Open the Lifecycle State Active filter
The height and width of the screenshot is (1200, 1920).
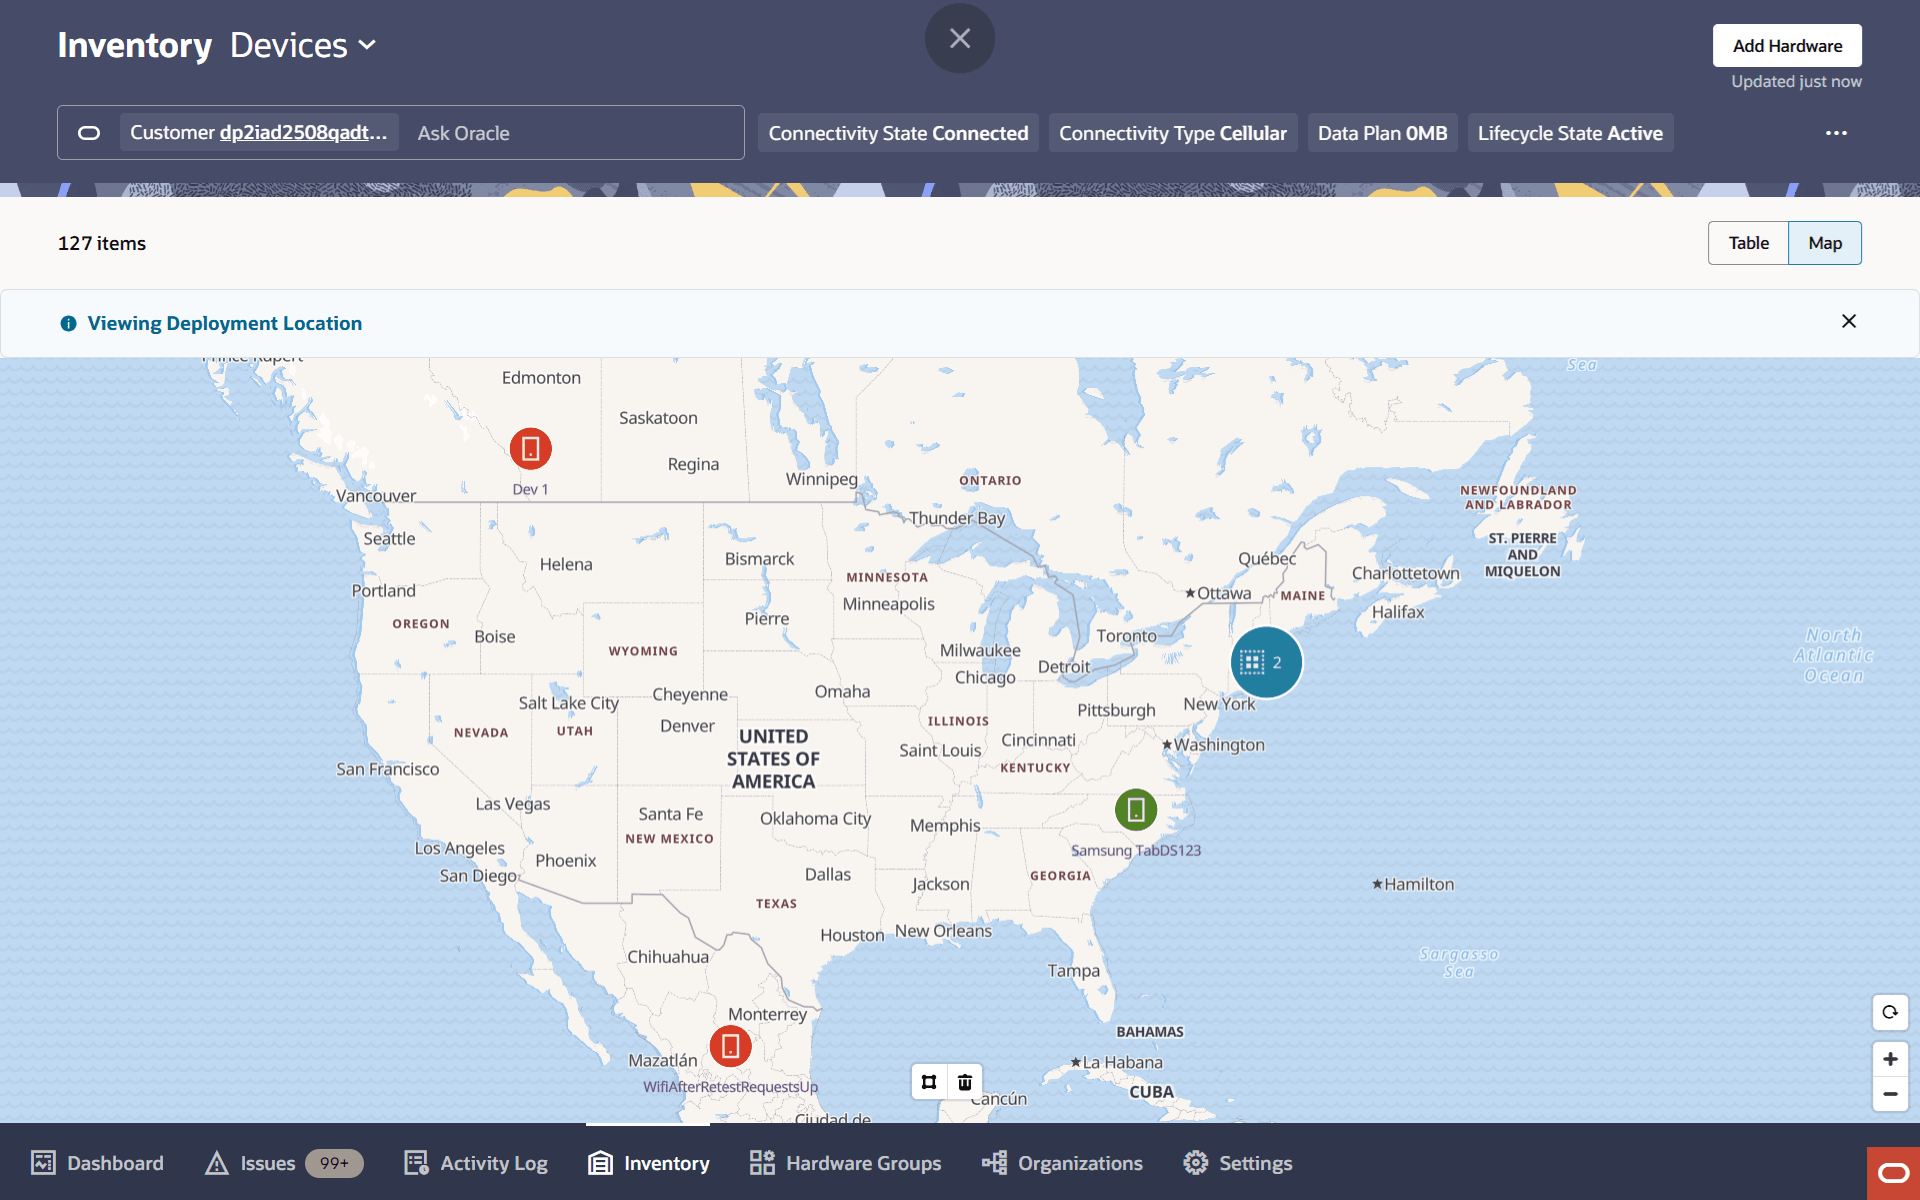pos(1570,133)
